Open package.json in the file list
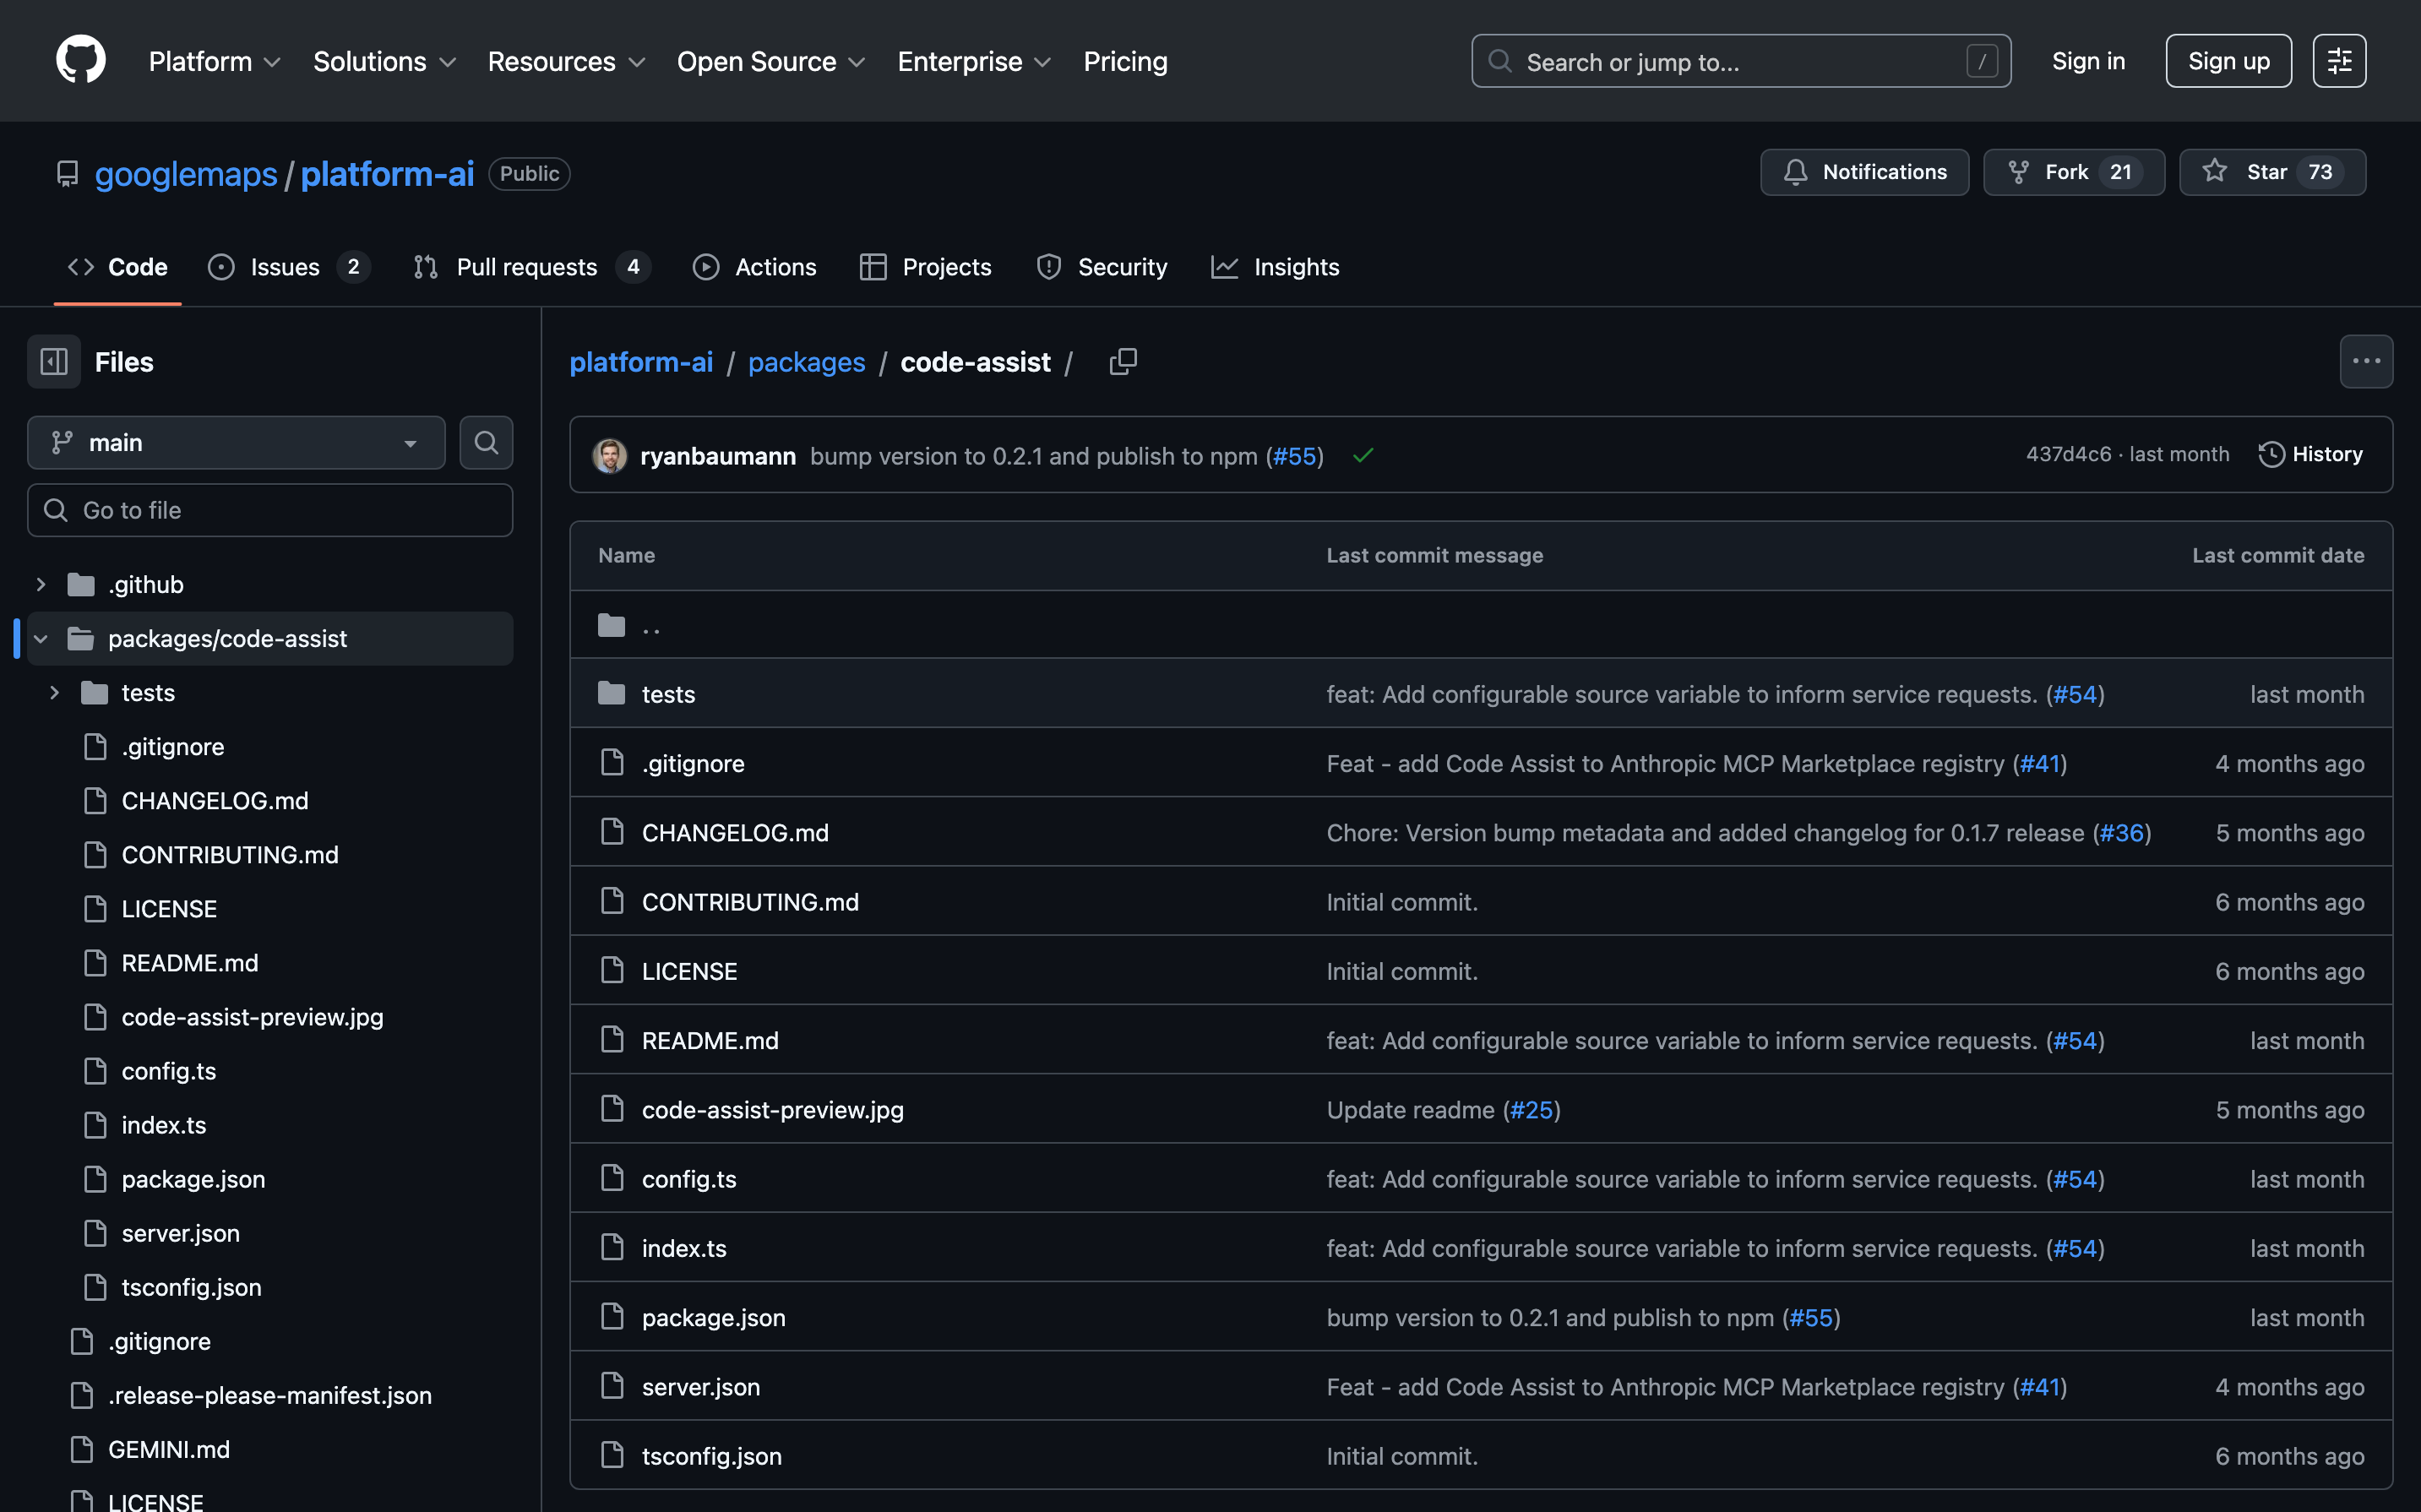Screen dimensions: 2421x1512 [713, 1317]
